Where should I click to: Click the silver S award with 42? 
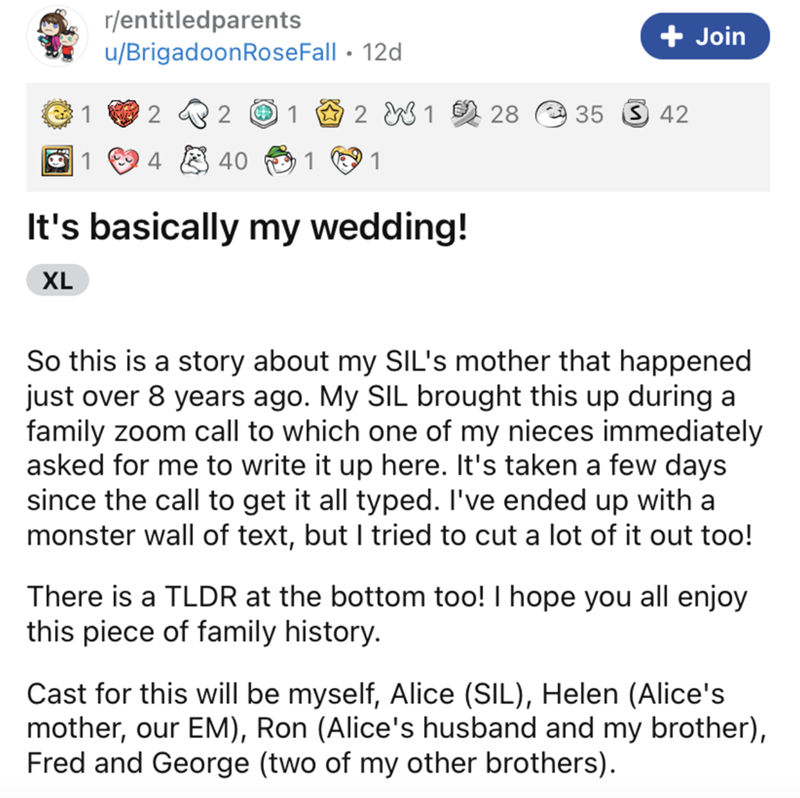pyautogui.click(x=637, y=114)
